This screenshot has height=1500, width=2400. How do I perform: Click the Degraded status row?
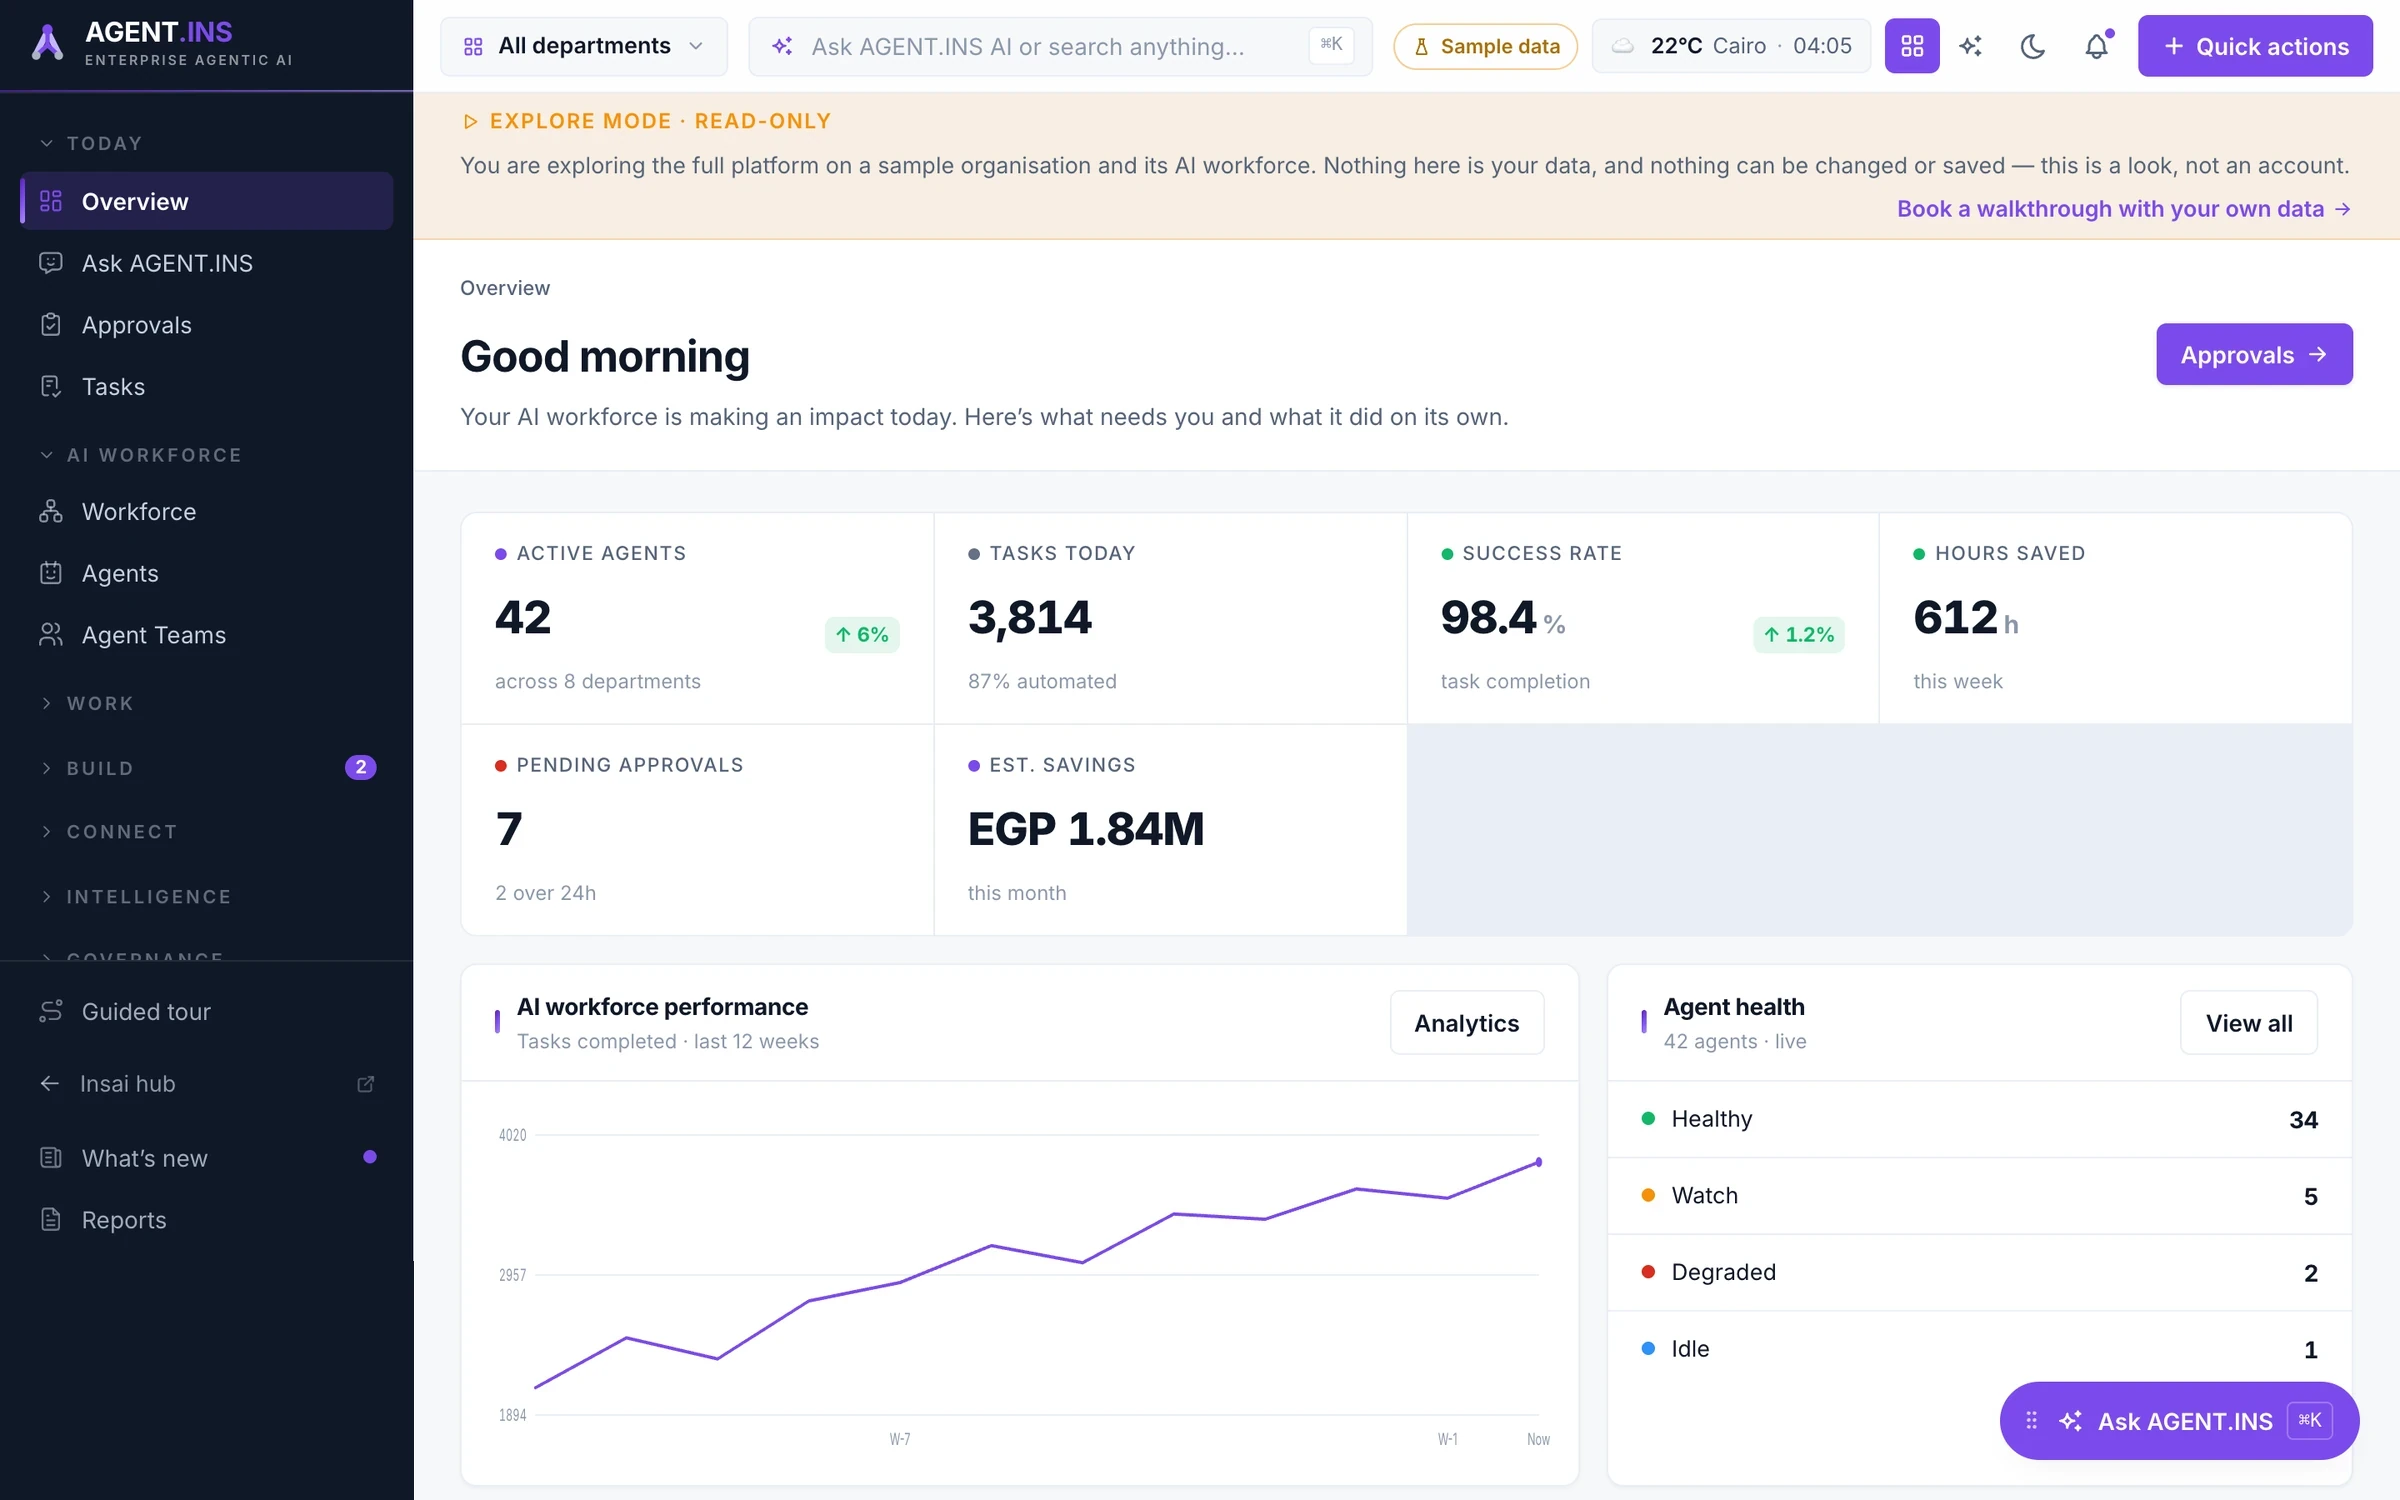pos(1979,1272)
